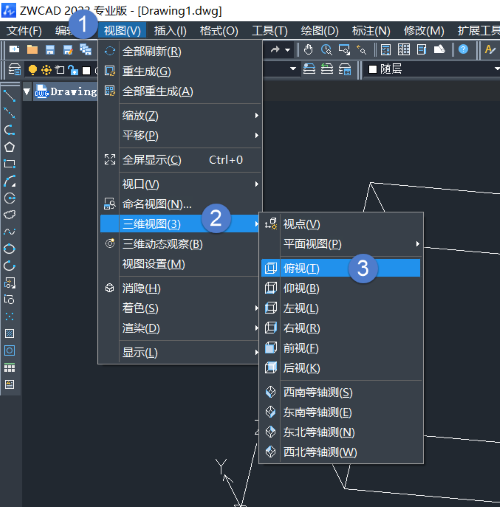Open 视图设置(M) entry
This screenshot has height=507, width=500.
[180, 264]
